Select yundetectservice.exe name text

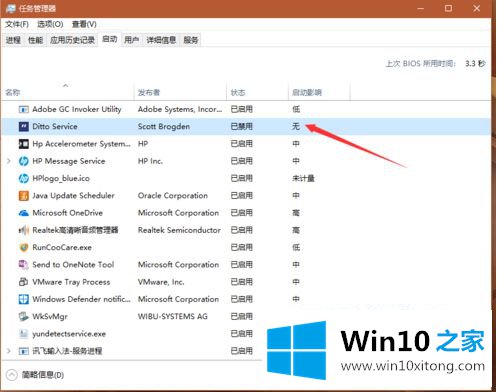click(69, 334)
